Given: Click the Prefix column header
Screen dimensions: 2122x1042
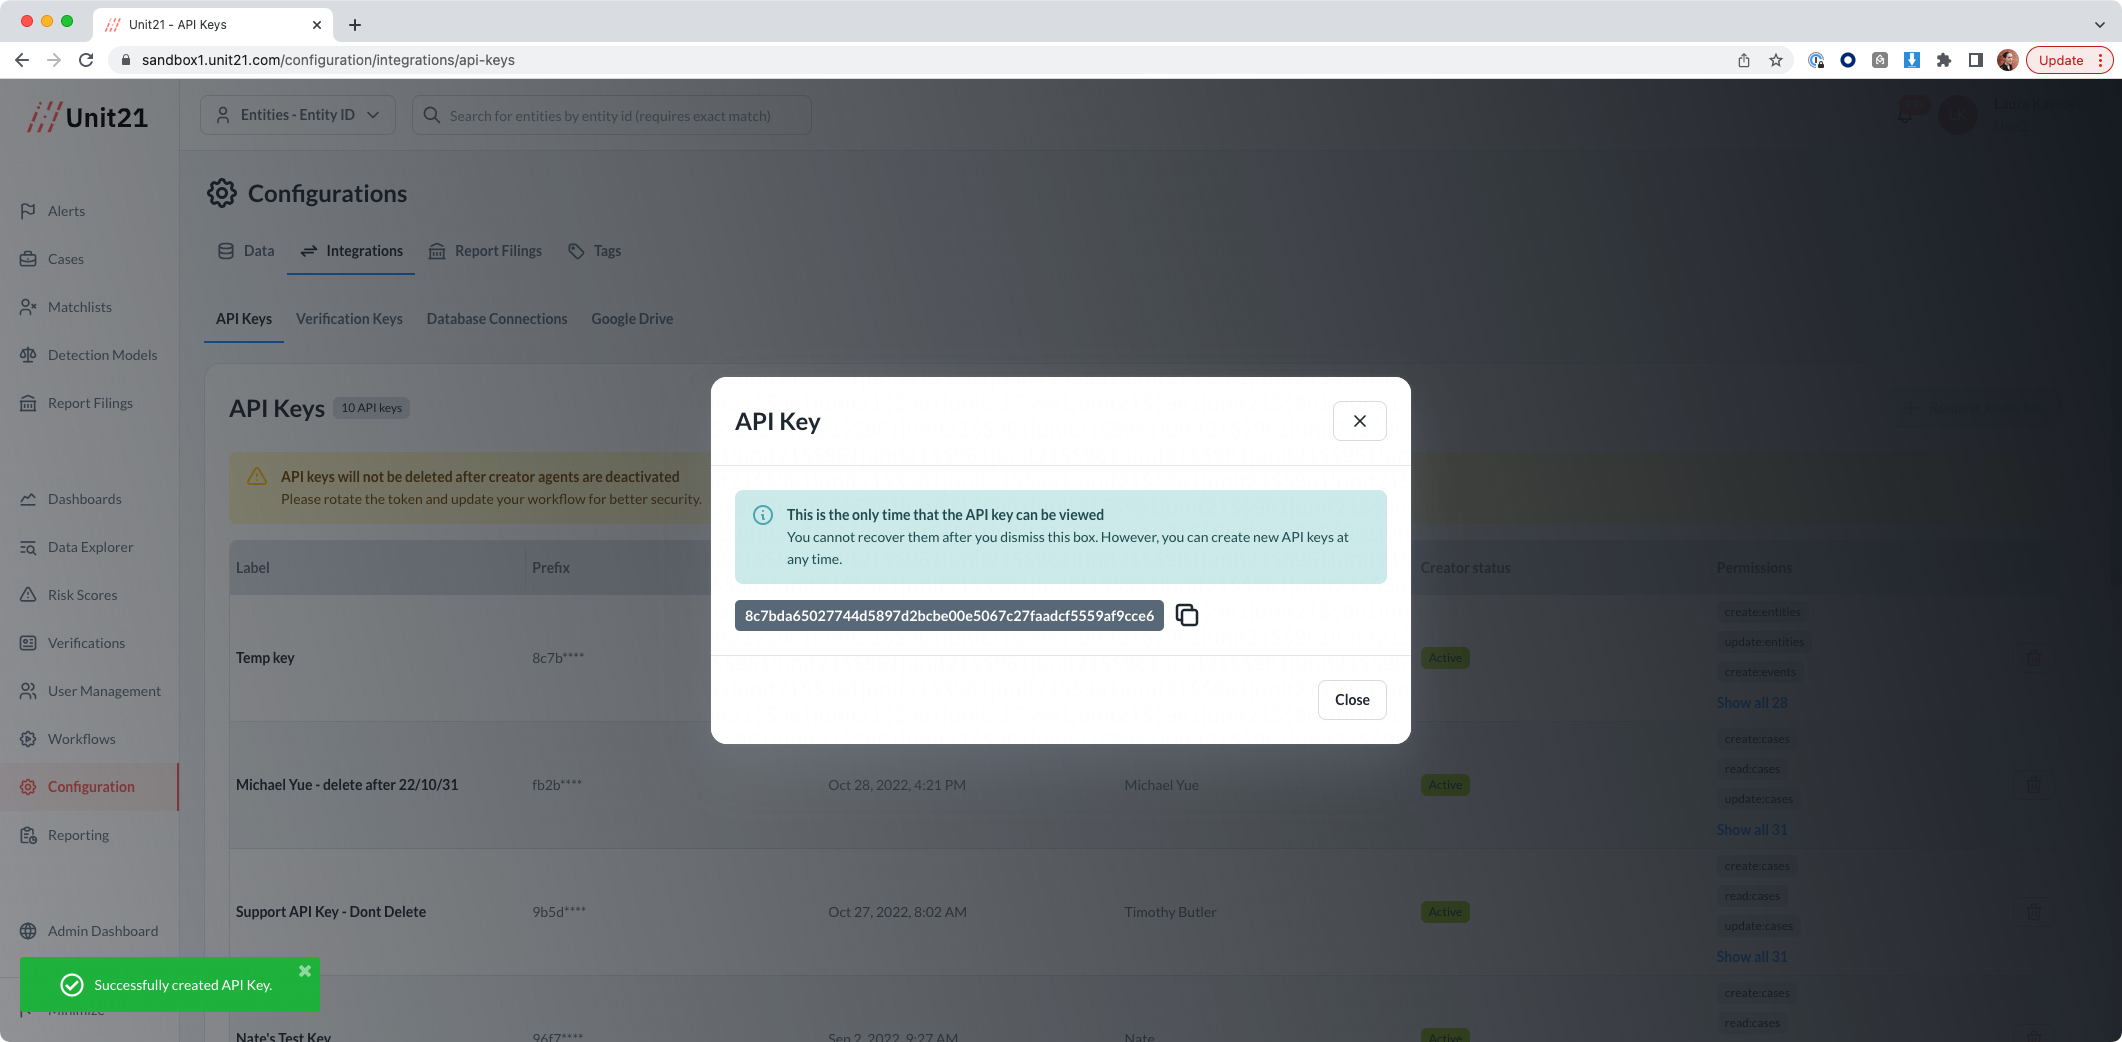Looking at the screenshot, I should coord(550,568).
